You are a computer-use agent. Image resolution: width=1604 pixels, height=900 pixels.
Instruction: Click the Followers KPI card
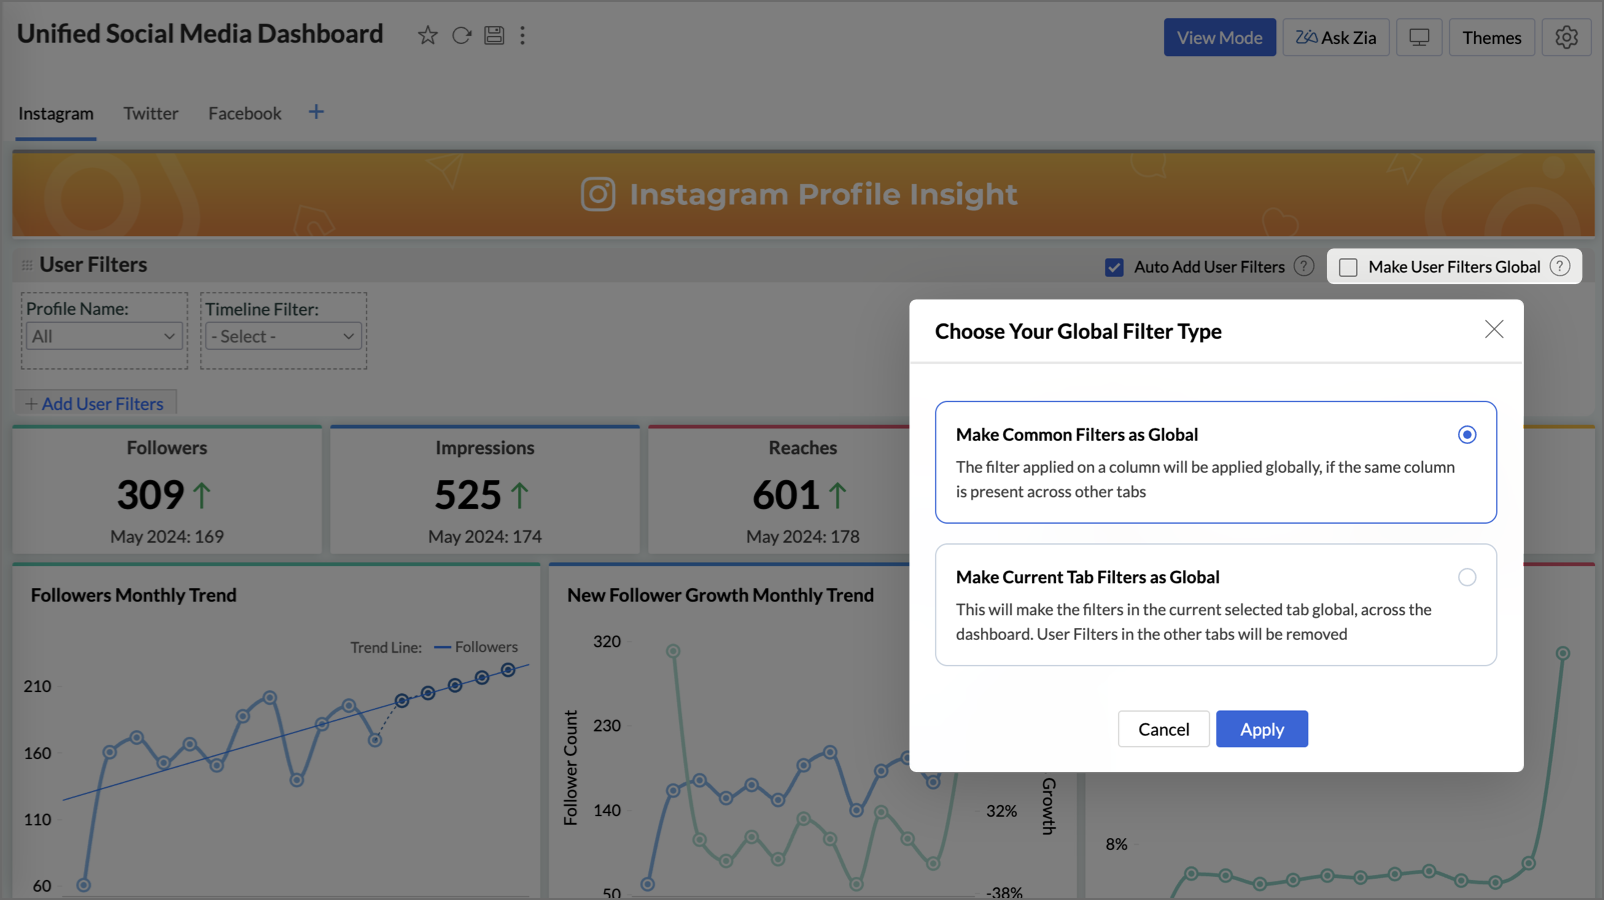coord(167,490)
